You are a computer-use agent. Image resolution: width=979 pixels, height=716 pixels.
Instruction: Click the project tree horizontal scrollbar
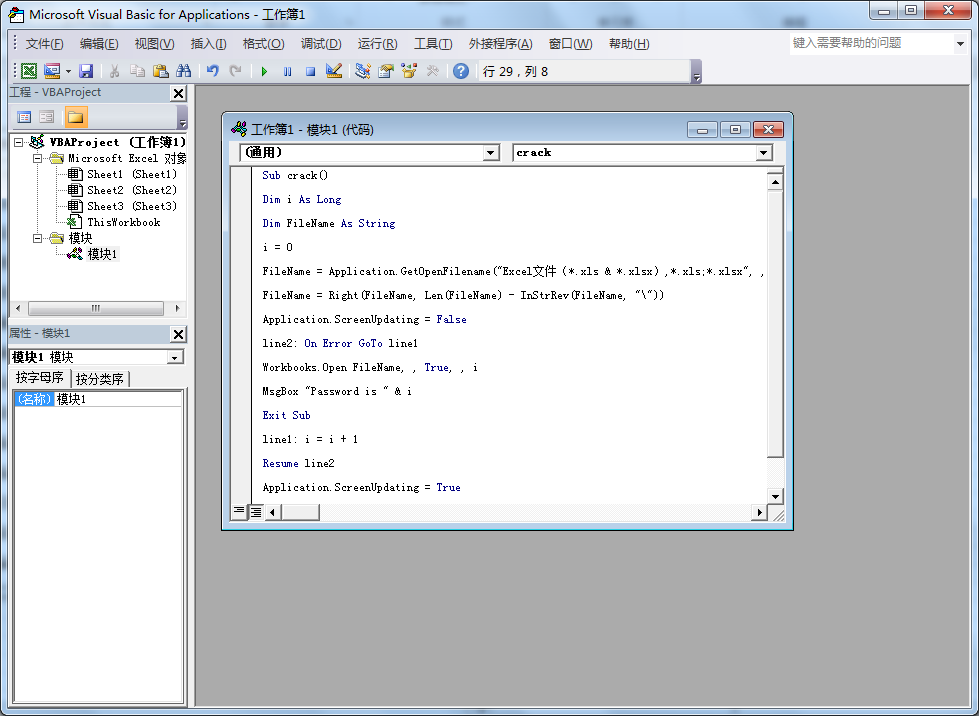(96, 308)
